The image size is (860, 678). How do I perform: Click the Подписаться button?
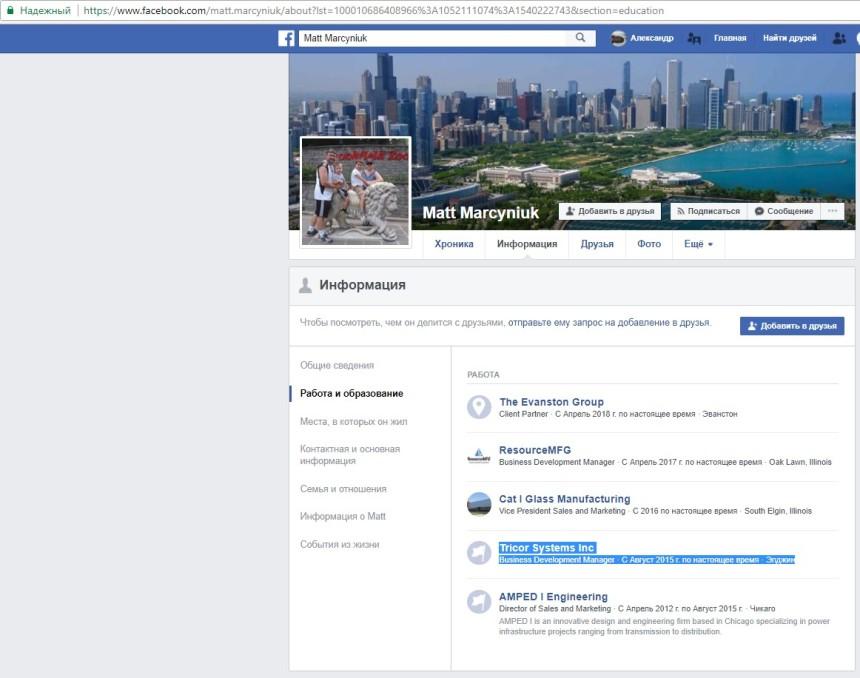[709, 211]
